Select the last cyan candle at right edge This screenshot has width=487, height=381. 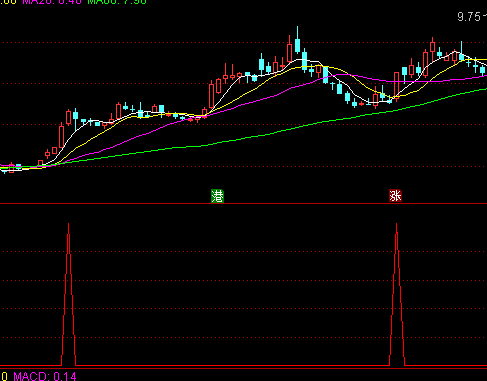[x=482, y=70]
